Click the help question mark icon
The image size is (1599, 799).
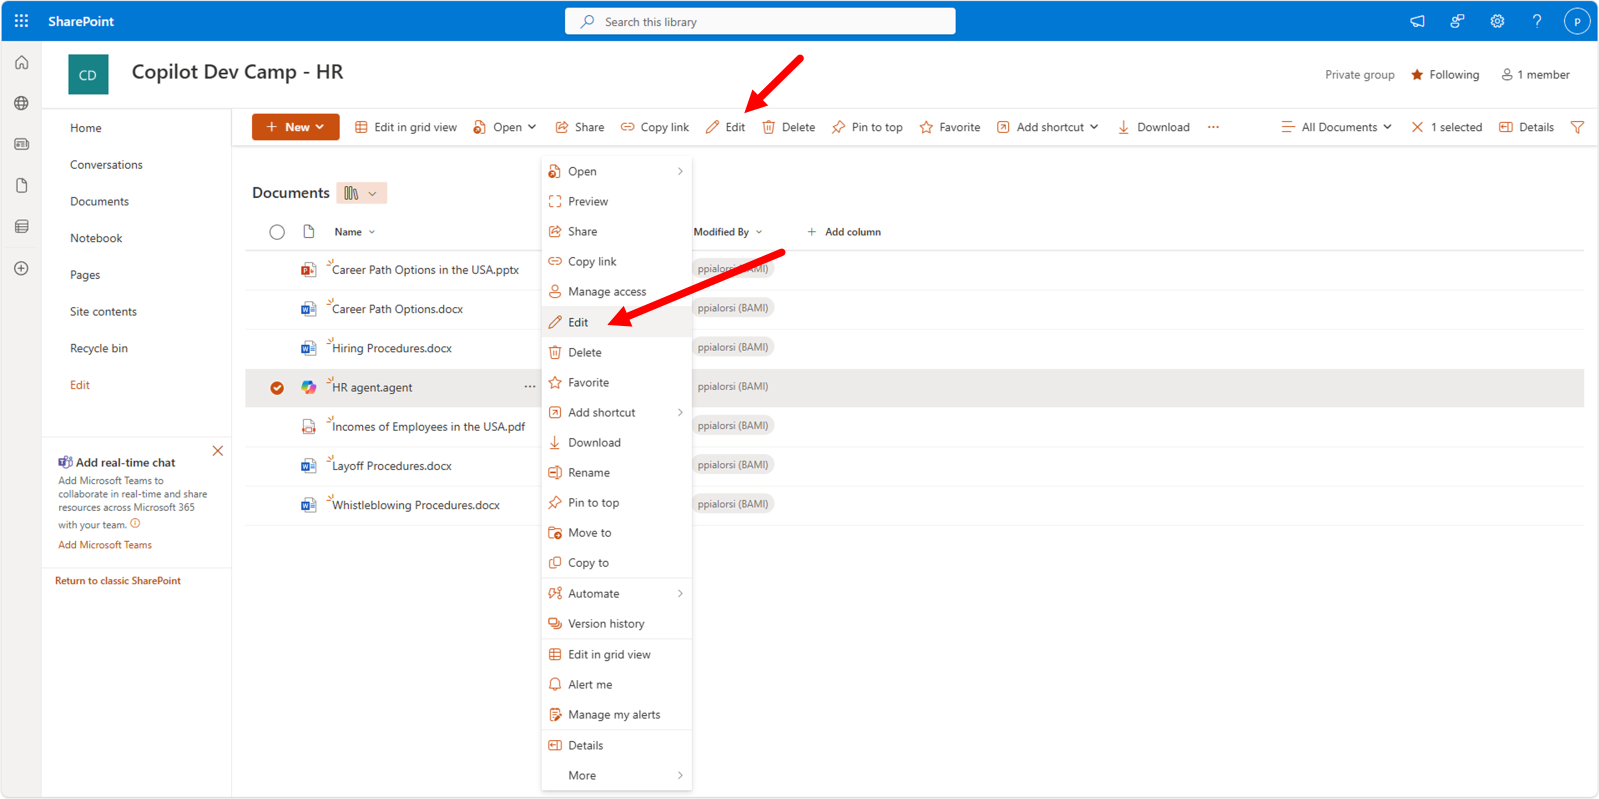1537,21
